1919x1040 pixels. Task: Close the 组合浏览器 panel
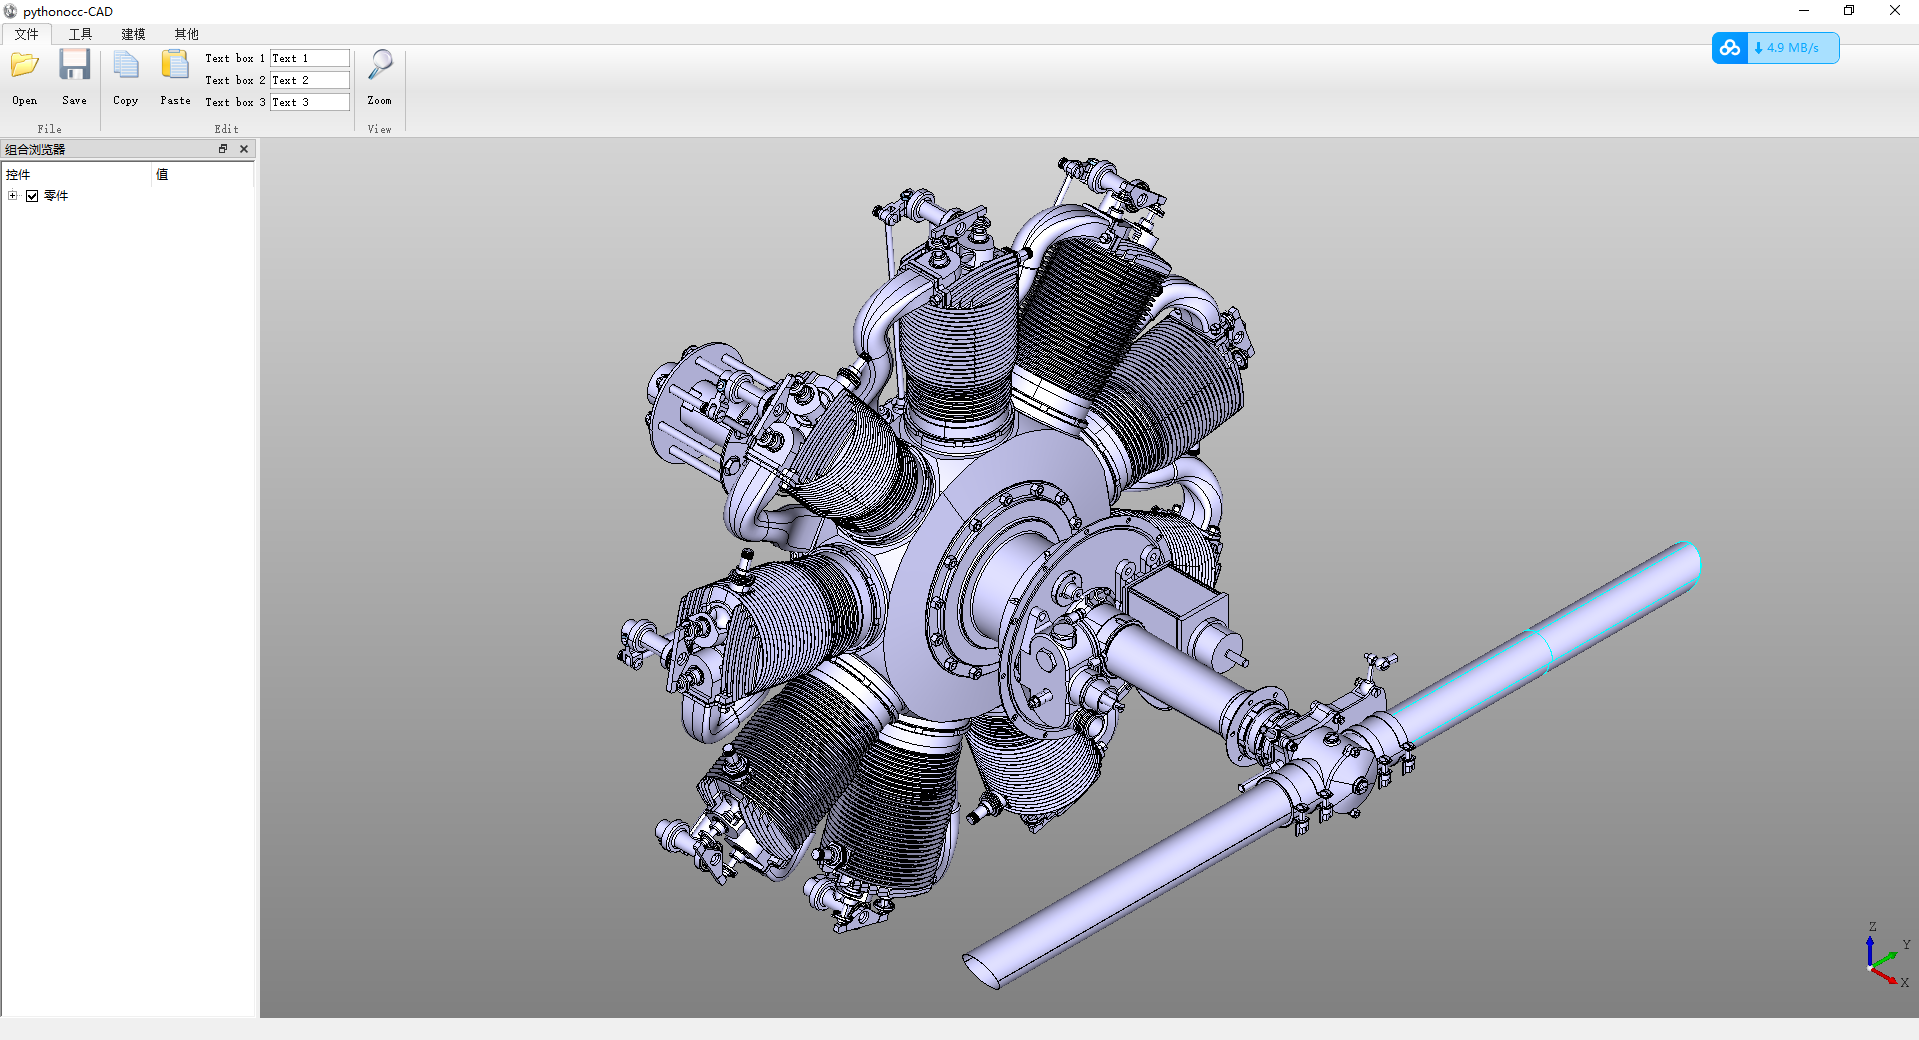[244, 148]
